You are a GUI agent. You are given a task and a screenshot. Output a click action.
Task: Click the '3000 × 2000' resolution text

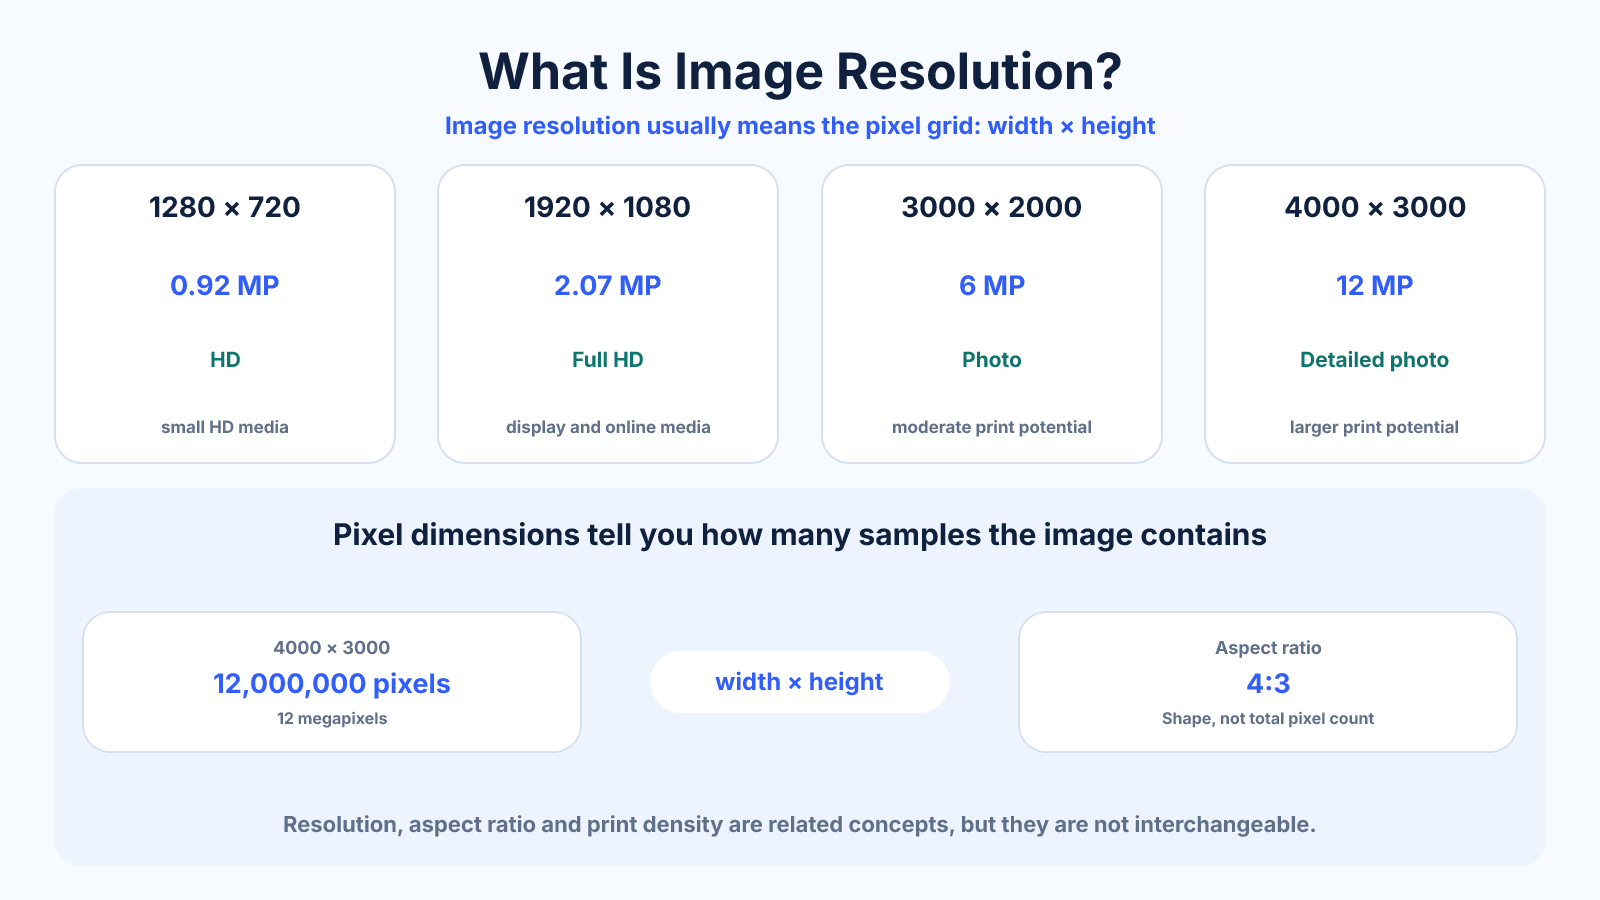tap(992, 207)
